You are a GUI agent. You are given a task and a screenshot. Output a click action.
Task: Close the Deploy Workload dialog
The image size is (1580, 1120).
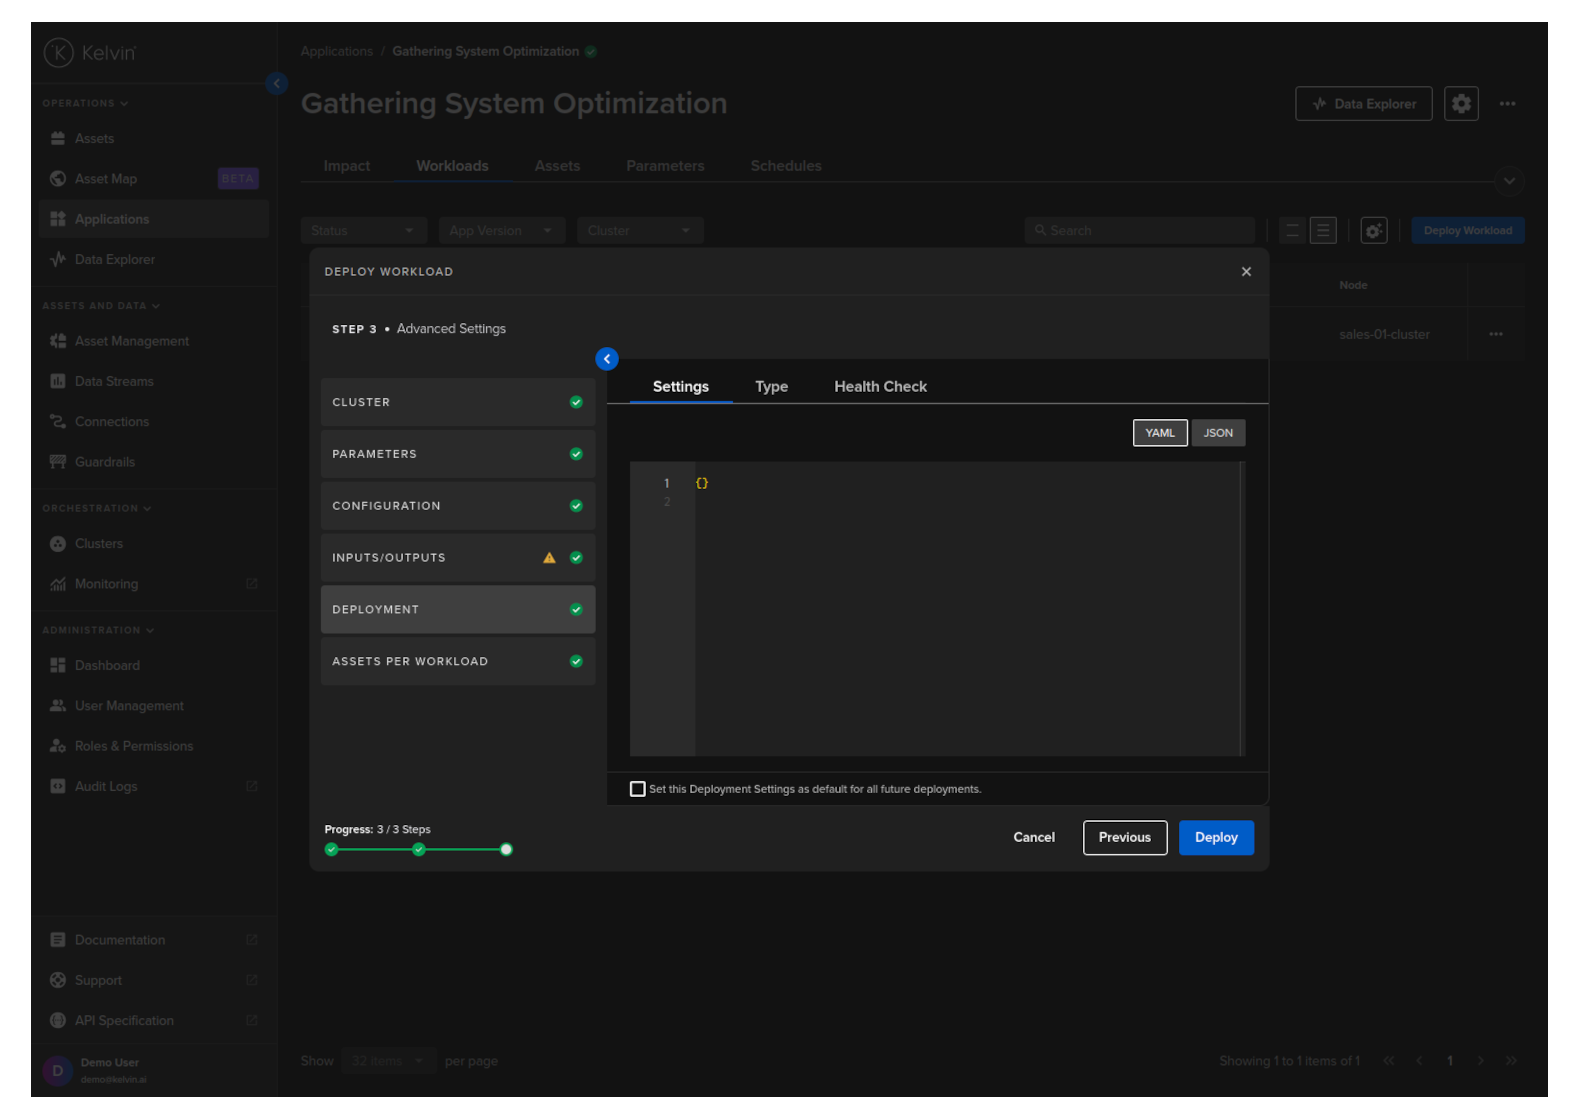coord(1246,272)
